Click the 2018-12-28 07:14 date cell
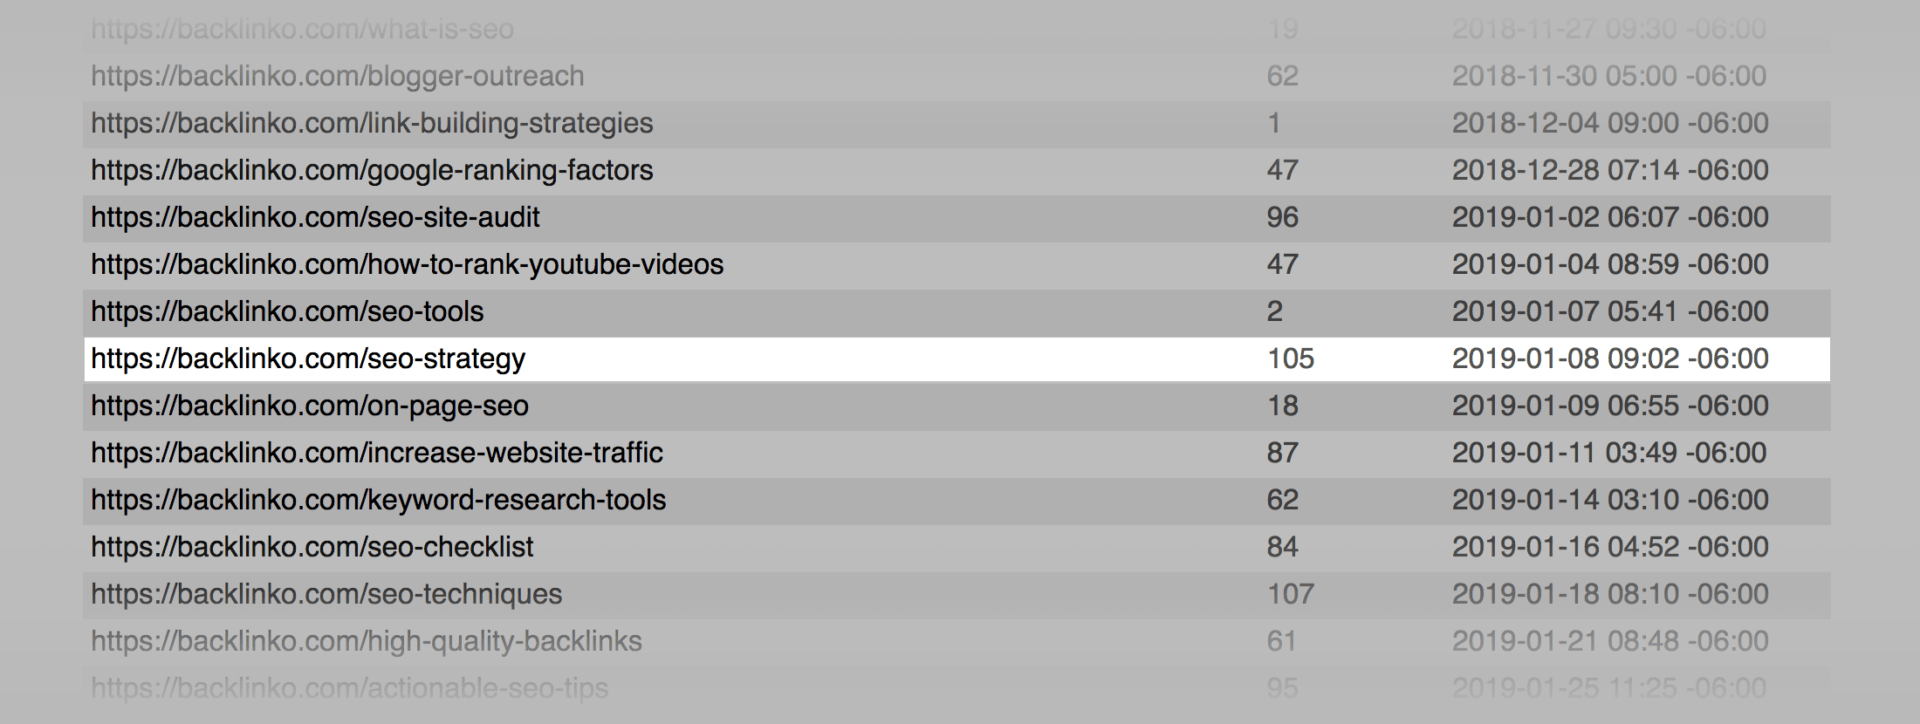 click(1610, 171)
